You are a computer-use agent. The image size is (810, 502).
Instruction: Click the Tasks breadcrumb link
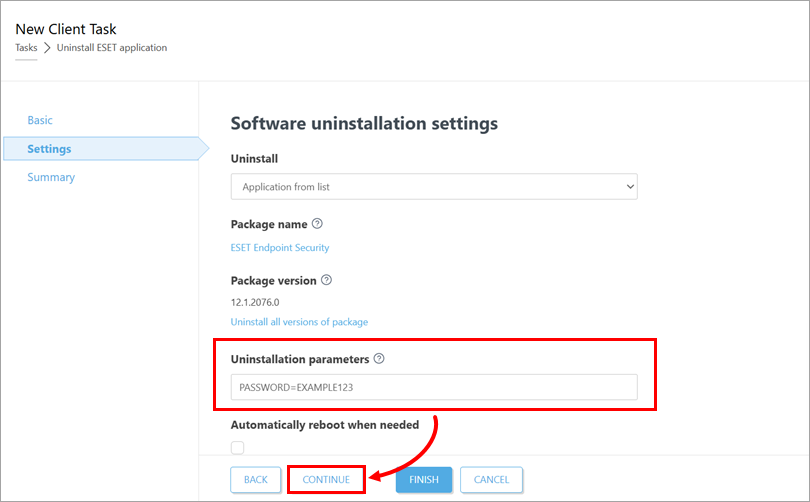[26, 48]
